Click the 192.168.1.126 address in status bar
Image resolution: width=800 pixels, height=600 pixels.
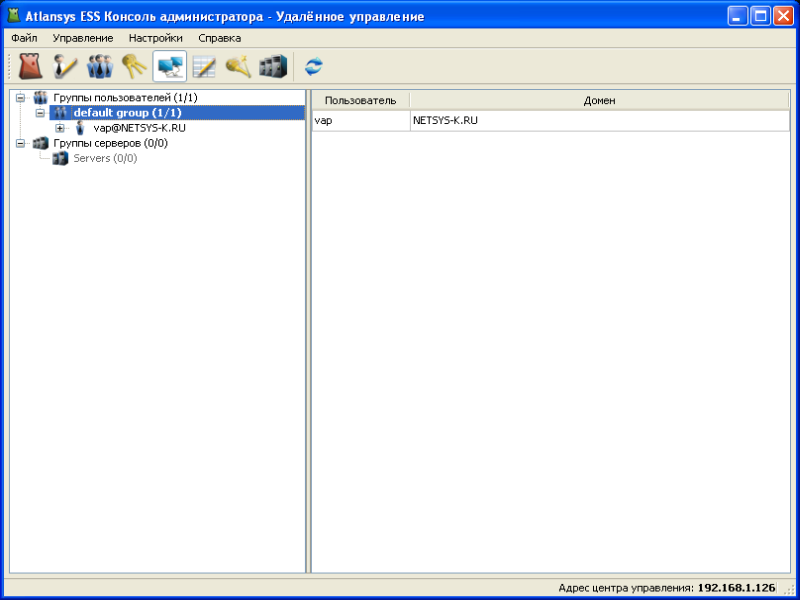coord(736,587)
